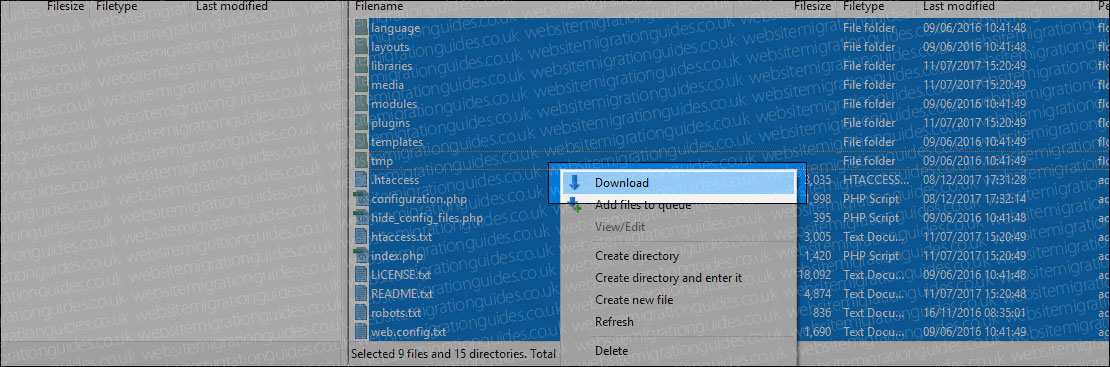Click the HTACCESS filetype cell

pyautogui.click(x=876, y=180)
